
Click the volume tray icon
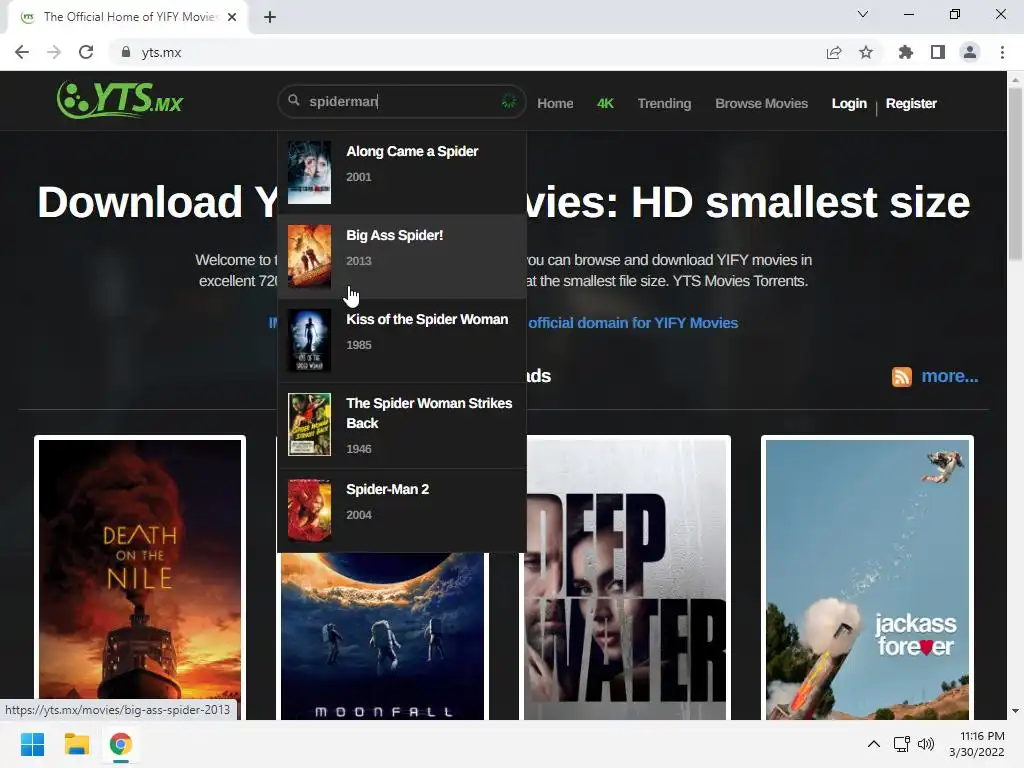(x=926, y=744)
